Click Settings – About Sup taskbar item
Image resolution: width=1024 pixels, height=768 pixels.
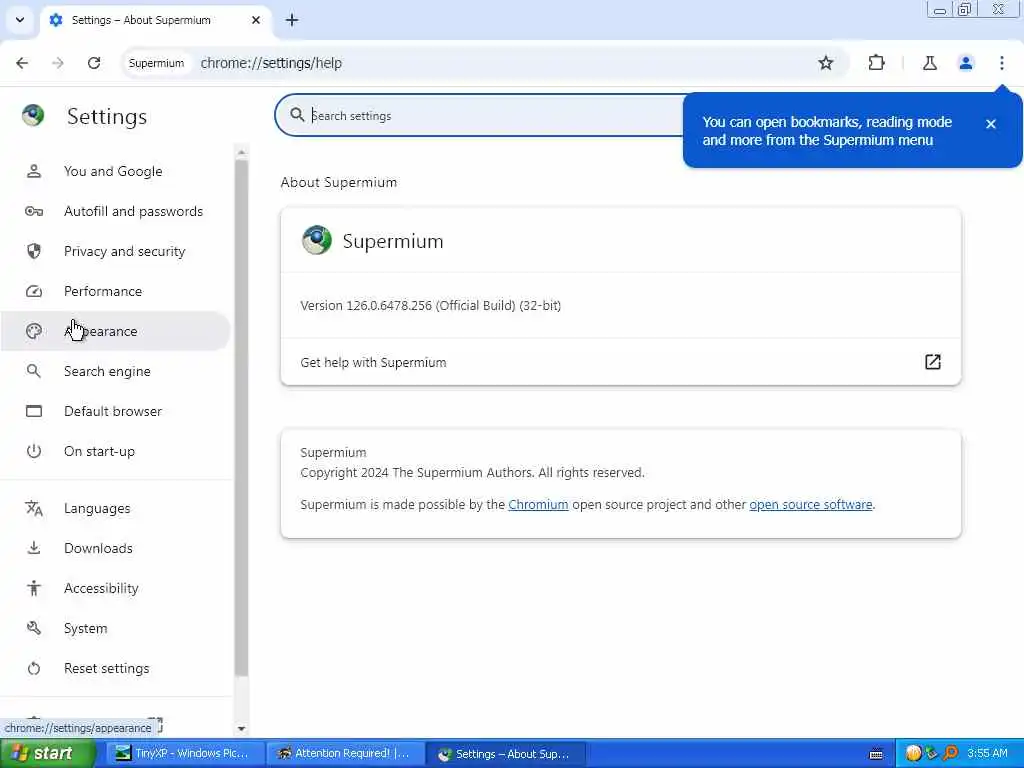point(504,754)
